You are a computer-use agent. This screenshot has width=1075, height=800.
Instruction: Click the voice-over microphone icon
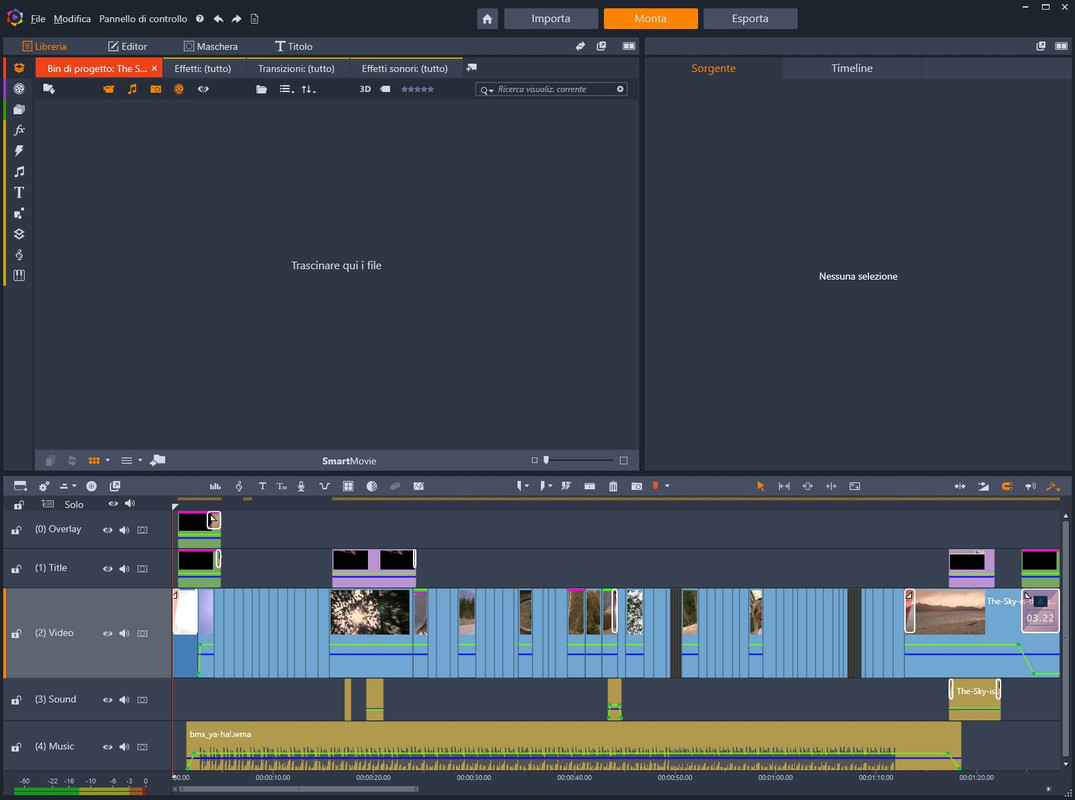tap(301, 486)
